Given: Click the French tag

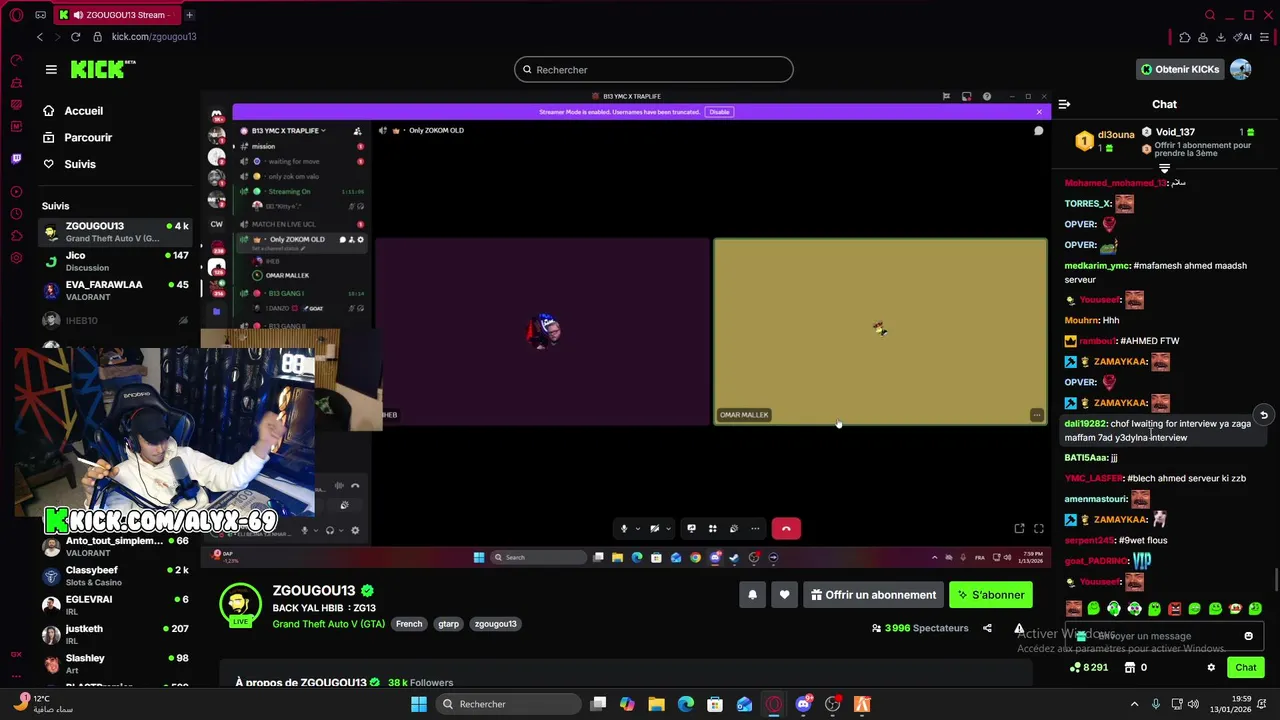Looking at the screenshot, I should 409,624.
